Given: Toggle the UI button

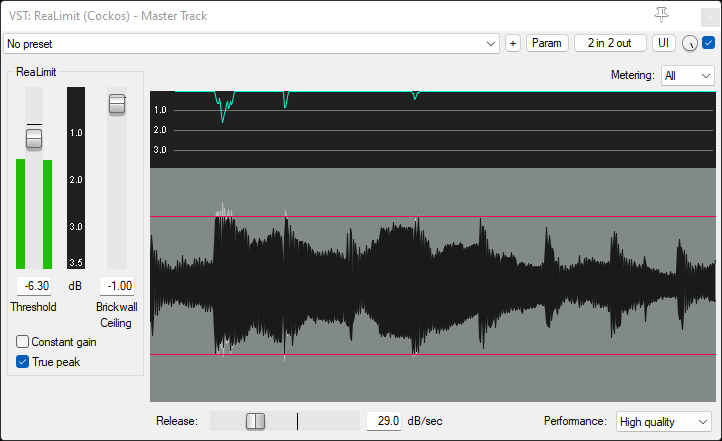Looking at the screenshot, I should pos(664,43).
